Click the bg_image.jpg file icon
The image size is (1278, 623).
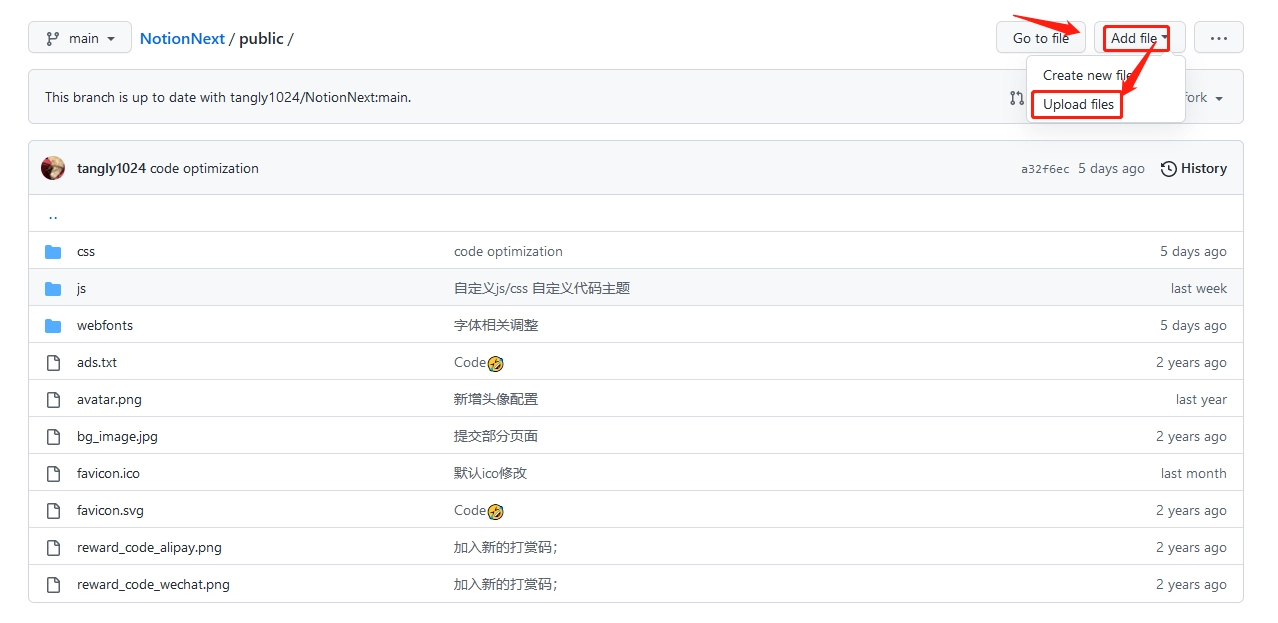click(x=53, y=436)
